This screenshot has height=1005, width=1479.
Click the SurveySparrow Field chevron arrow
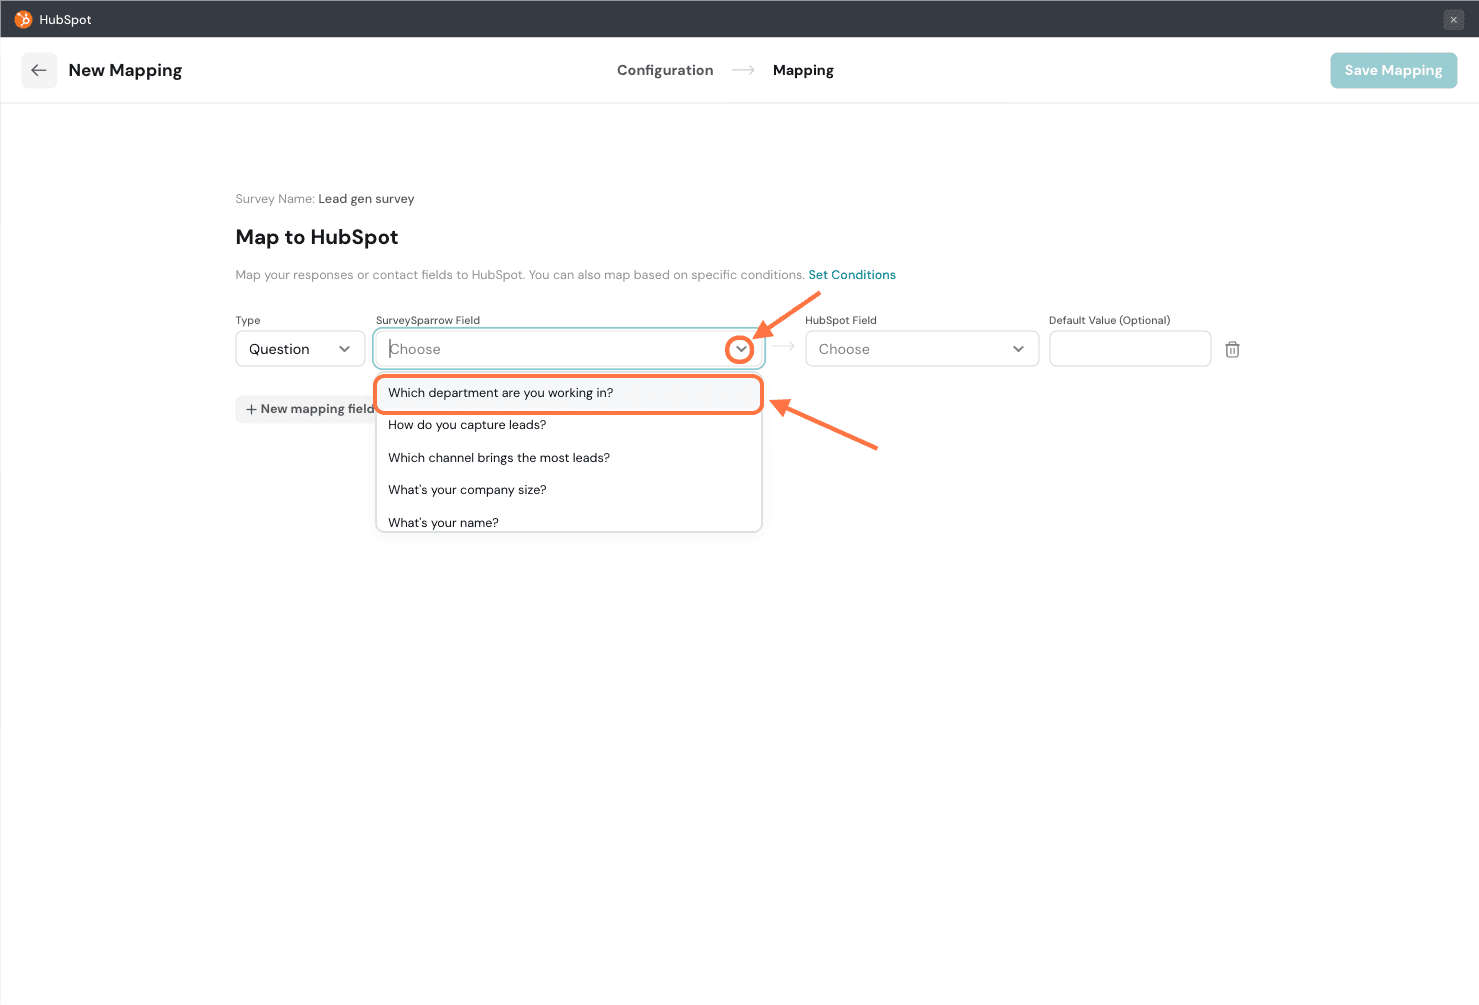pyautogui.click(x=740, y=349)
